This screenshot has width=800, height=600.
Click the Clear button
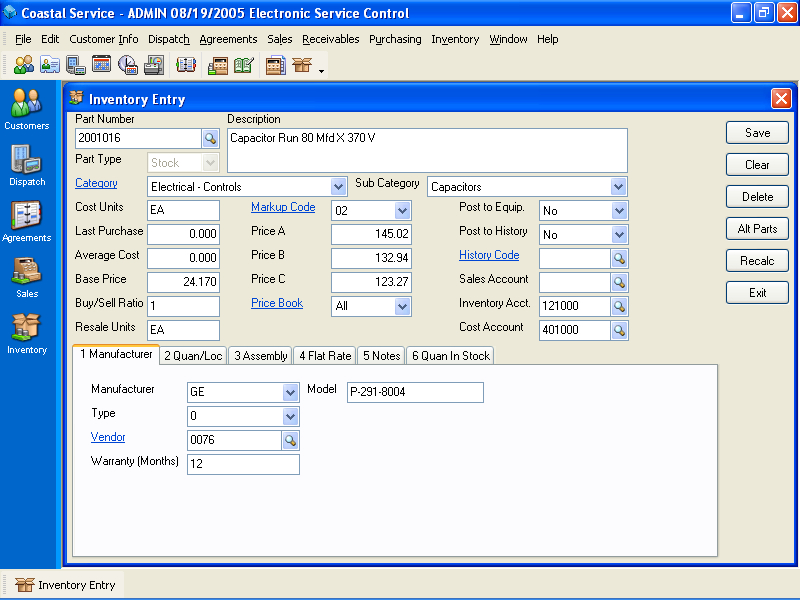757,165
